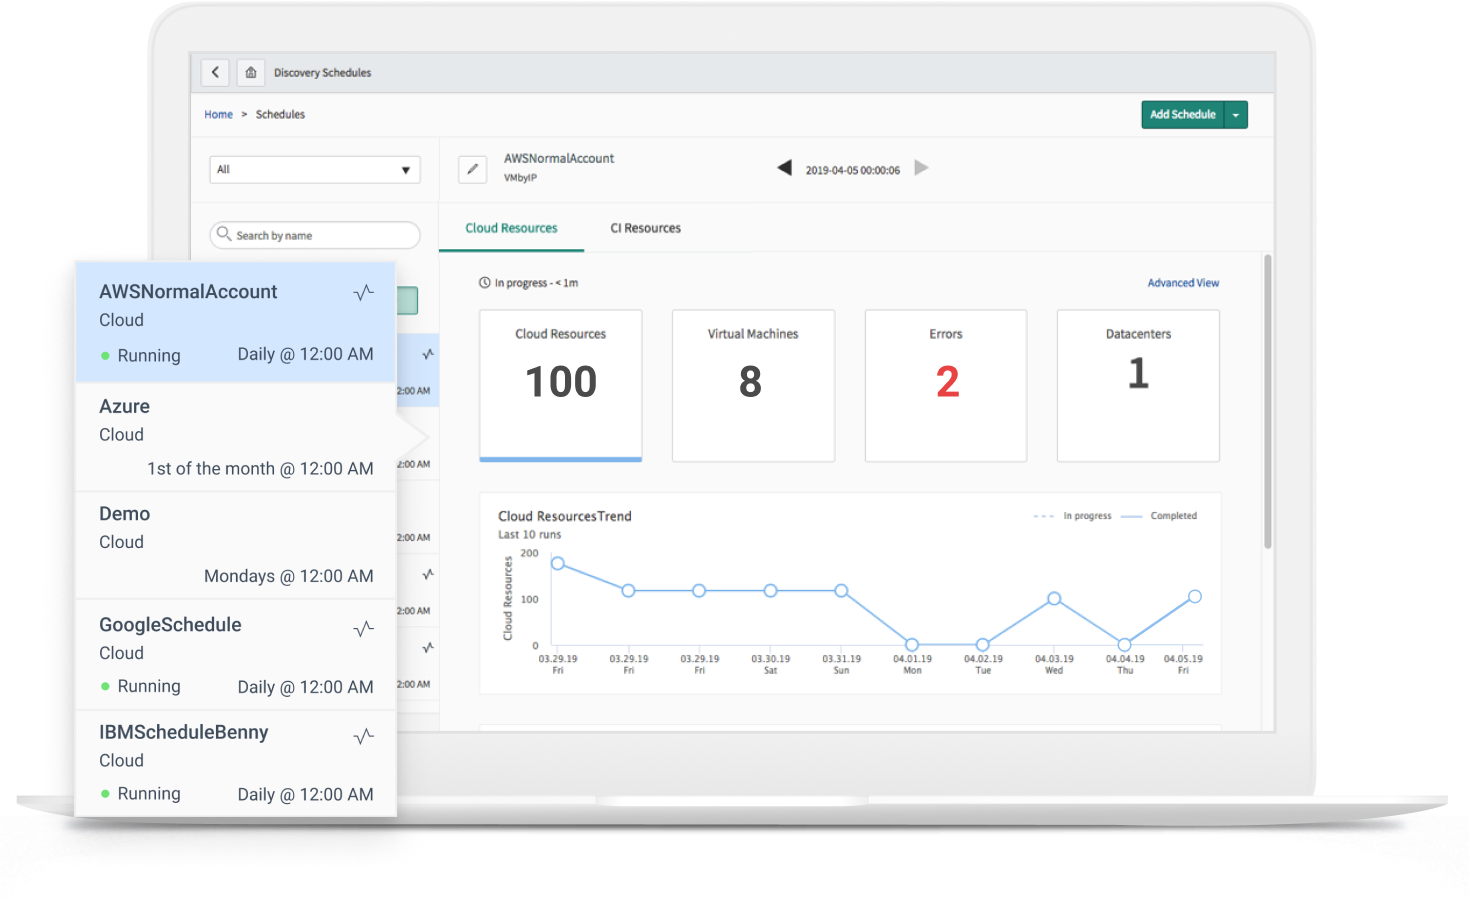Click the back arrow button in header
Screen dimensions: 1470x905
(215, 72)
